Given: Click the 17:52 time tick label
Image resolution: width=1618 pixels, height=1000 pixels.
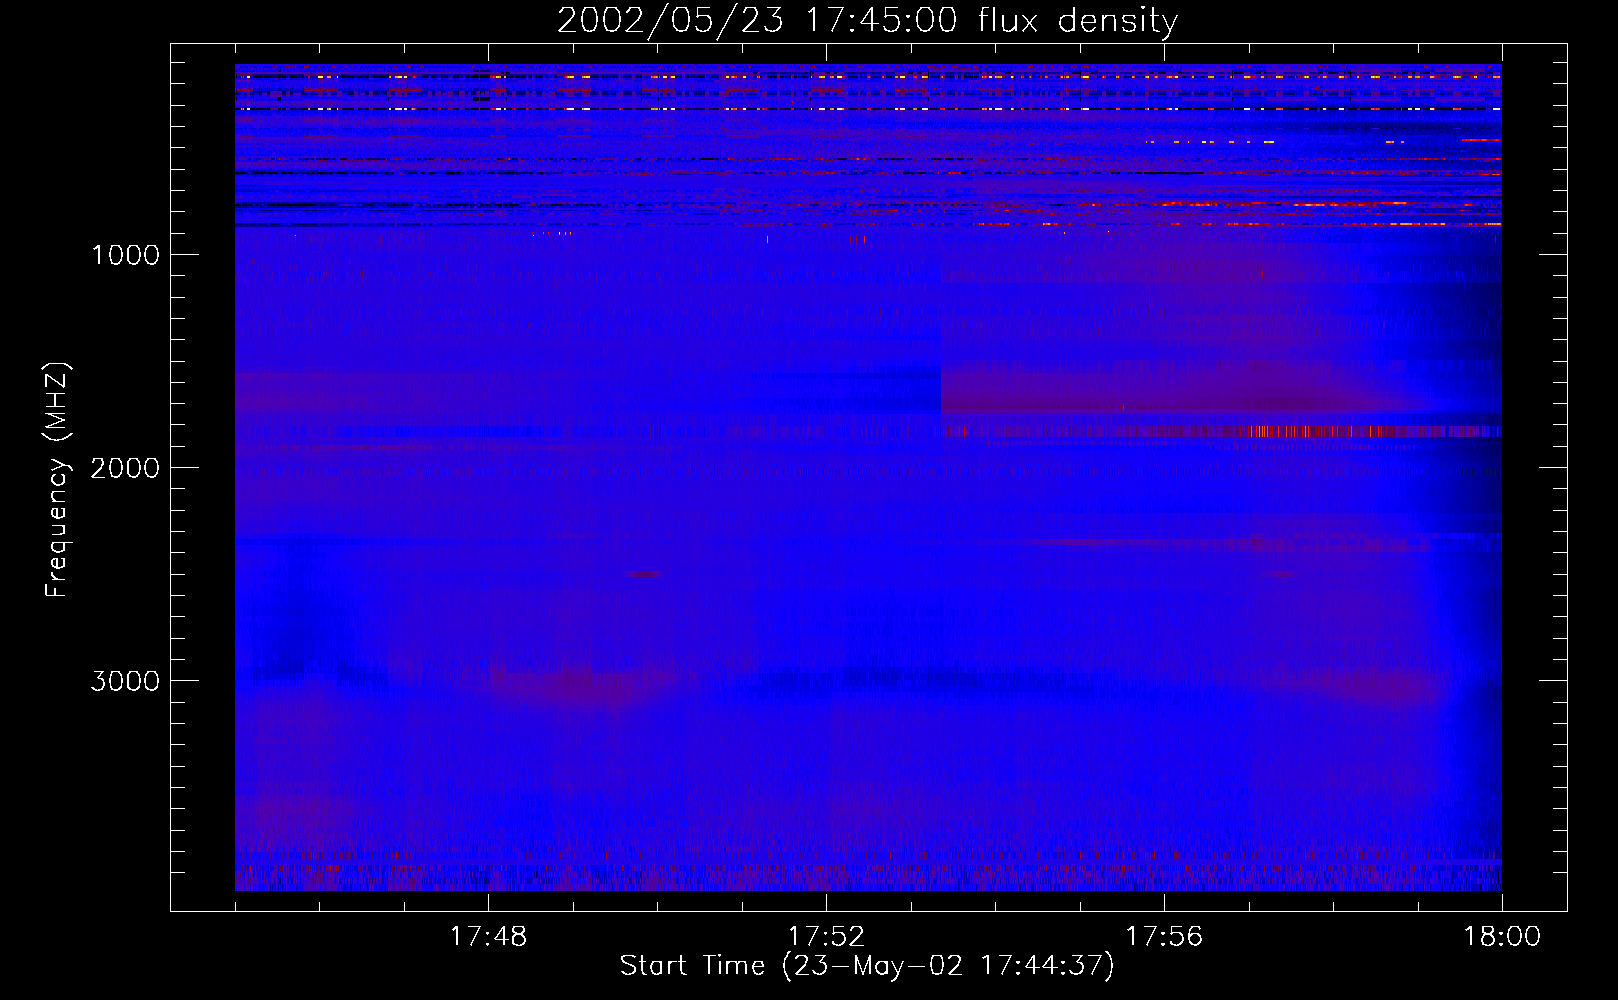Looking at the screenshot, I should pos(826,937).
